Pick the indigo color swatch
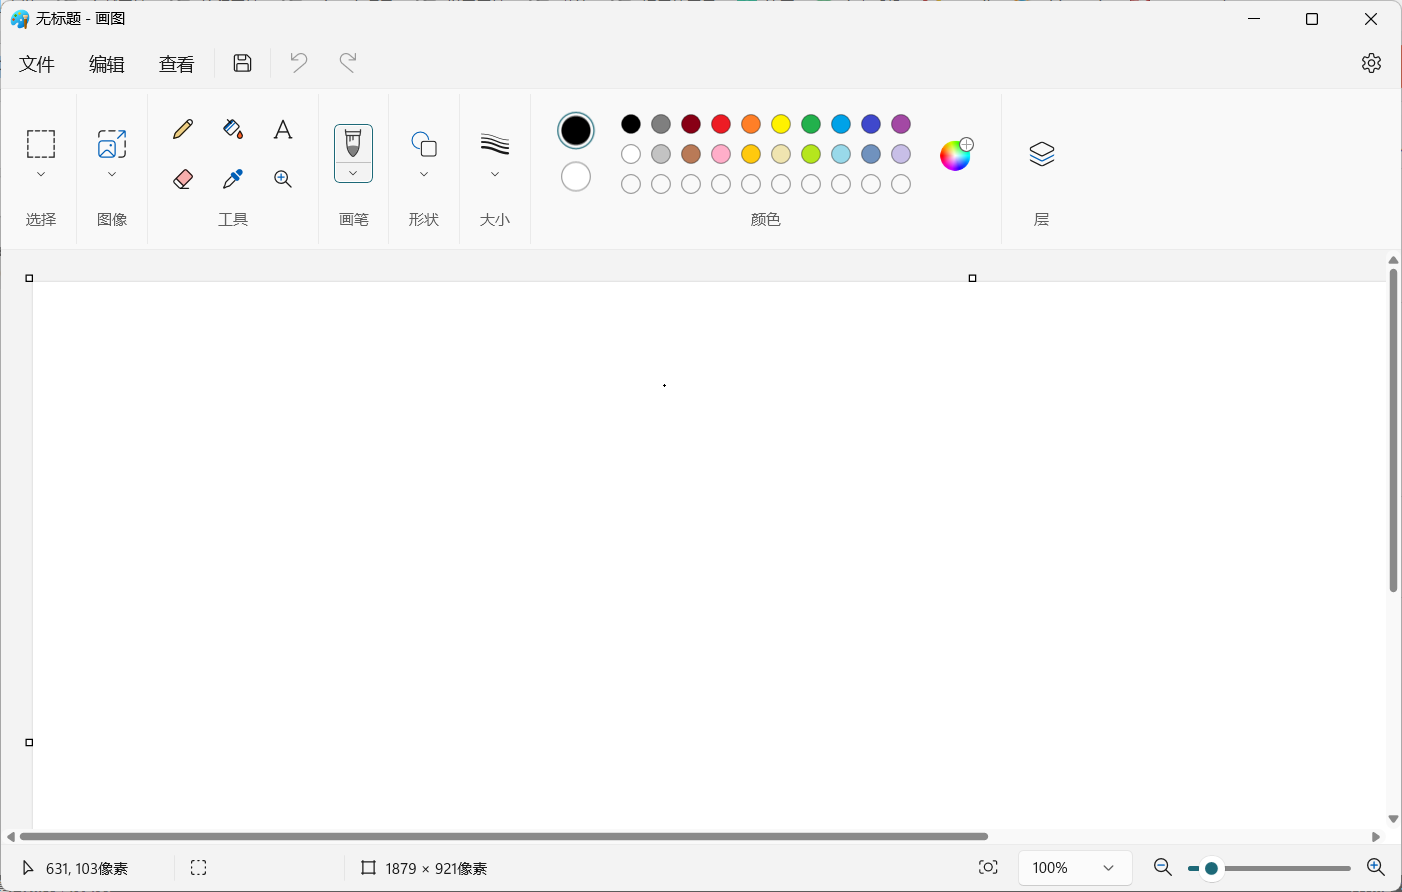The width and height of the screenshot is (1402, 892). (x=871, y=124)
